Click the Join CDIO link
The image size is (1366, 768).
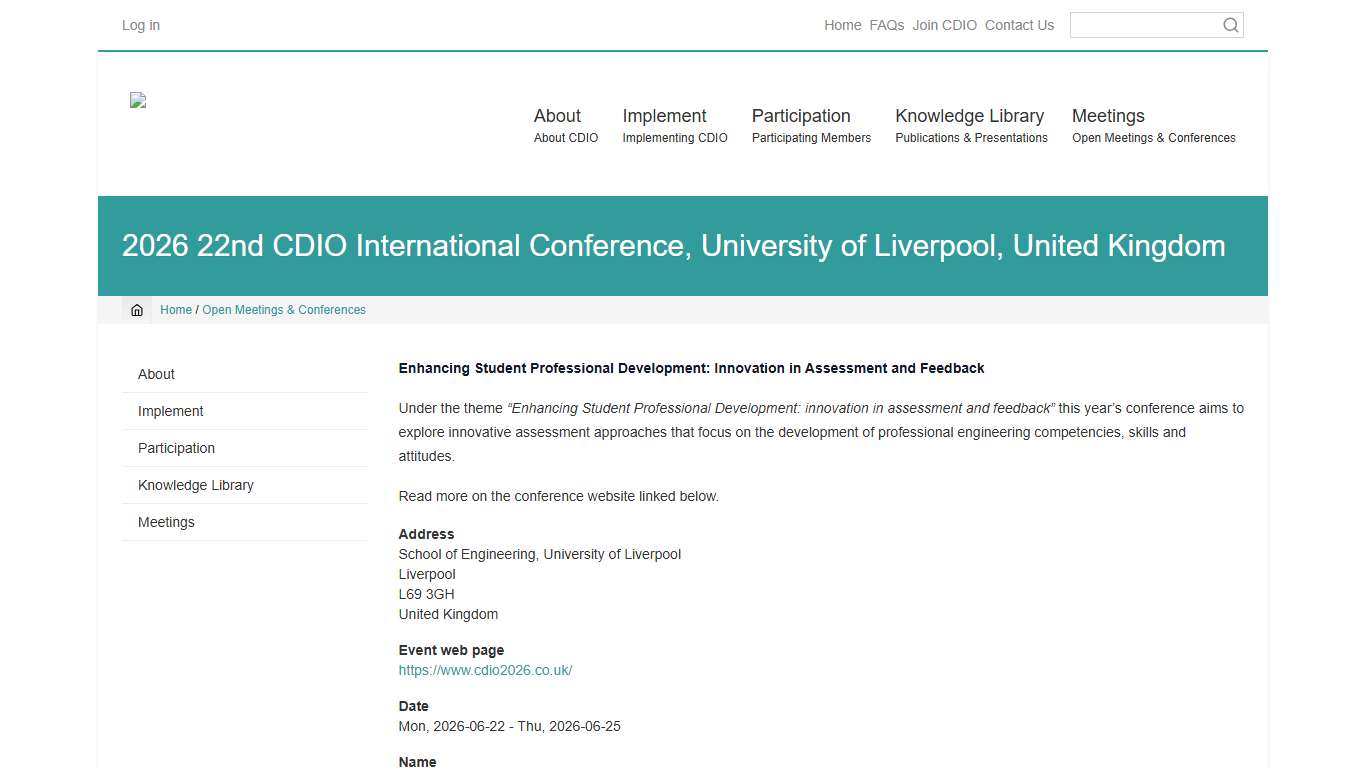944,25
